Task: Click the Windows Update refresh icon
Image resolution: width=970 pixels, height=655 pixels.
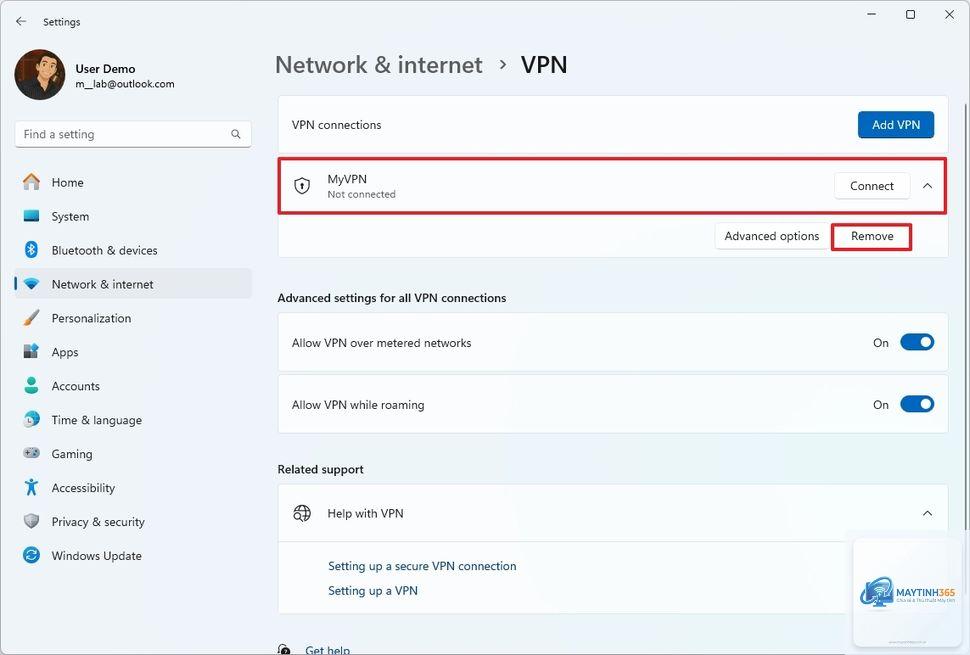Action: point(31,555)
